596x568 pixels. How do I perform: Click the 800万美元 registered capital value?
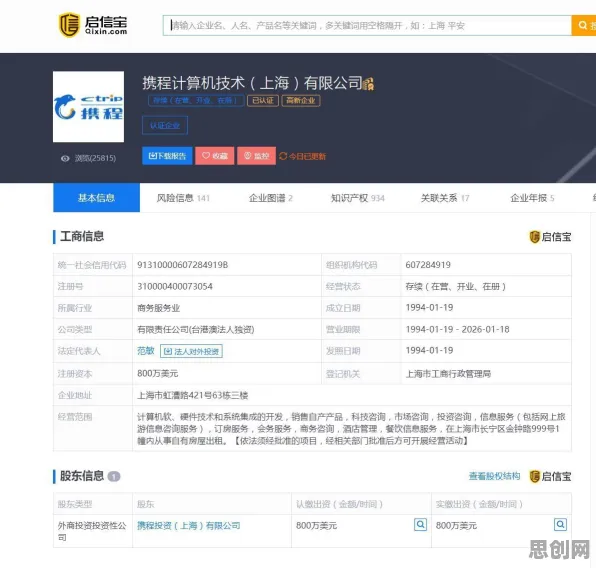(157, 373)
